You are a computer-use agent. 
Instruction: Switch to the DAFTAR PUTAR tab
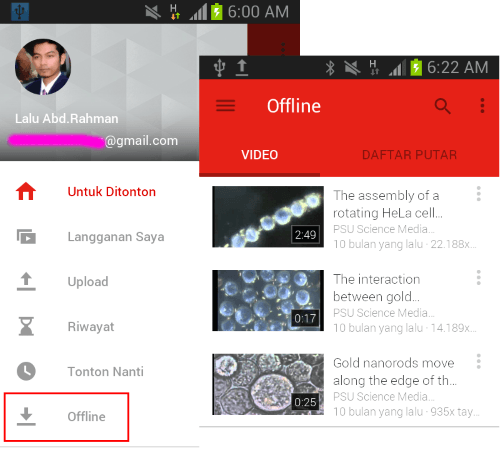409,155
